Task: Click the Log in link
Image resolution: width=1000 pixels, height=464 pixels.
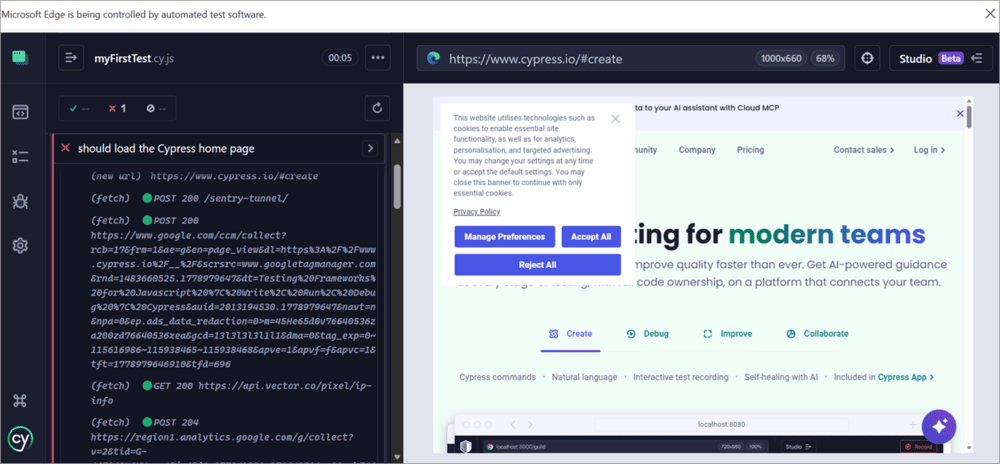Action: click(x=929, y=150)
